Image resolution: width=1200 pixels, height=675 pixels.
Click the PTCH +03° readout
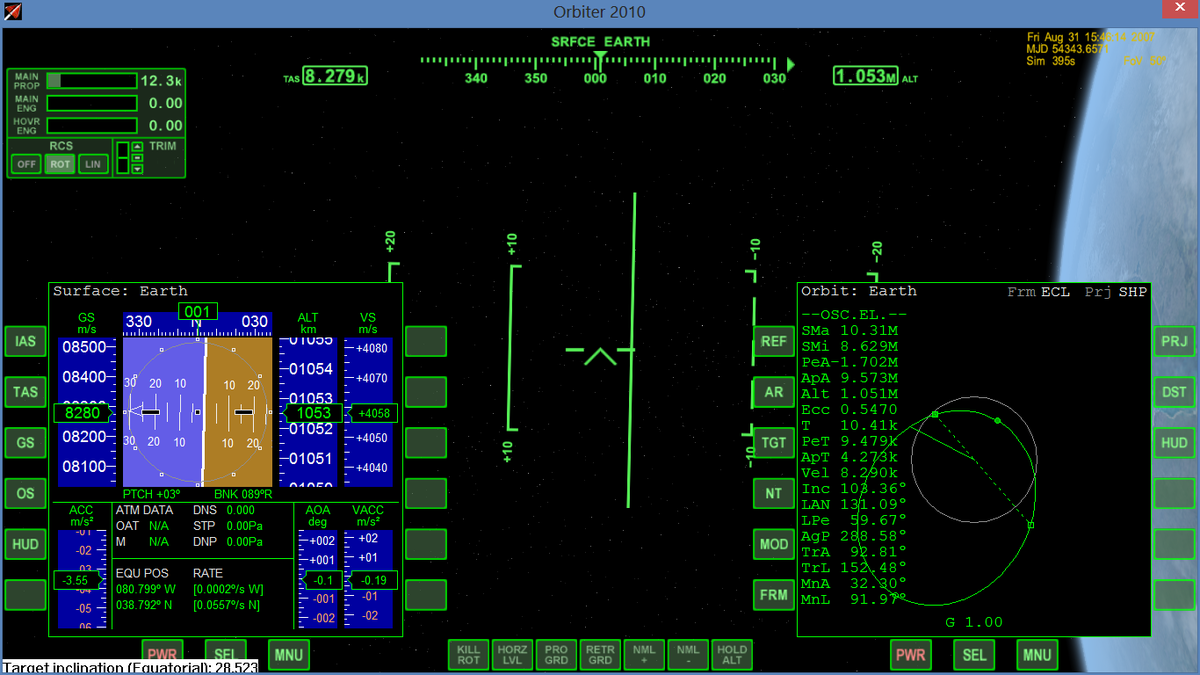click(x=151, y=495)
